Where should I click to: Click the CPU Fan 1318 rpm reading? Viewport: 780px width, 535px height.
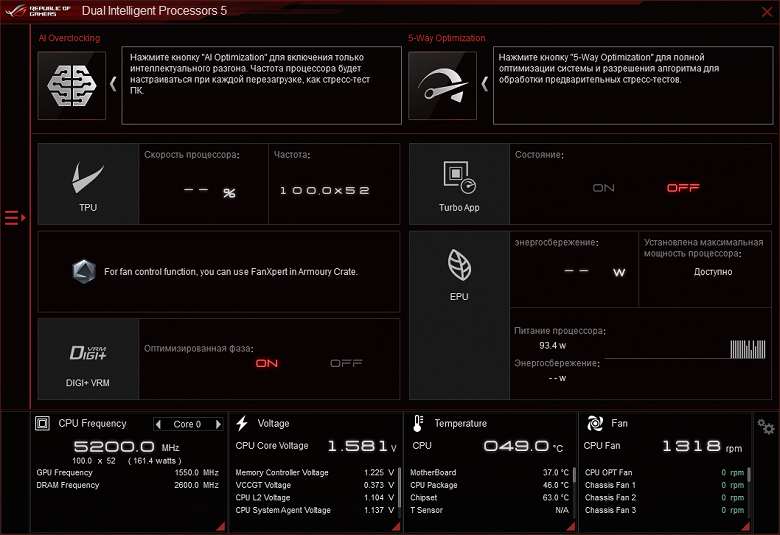tap(702, 446)
